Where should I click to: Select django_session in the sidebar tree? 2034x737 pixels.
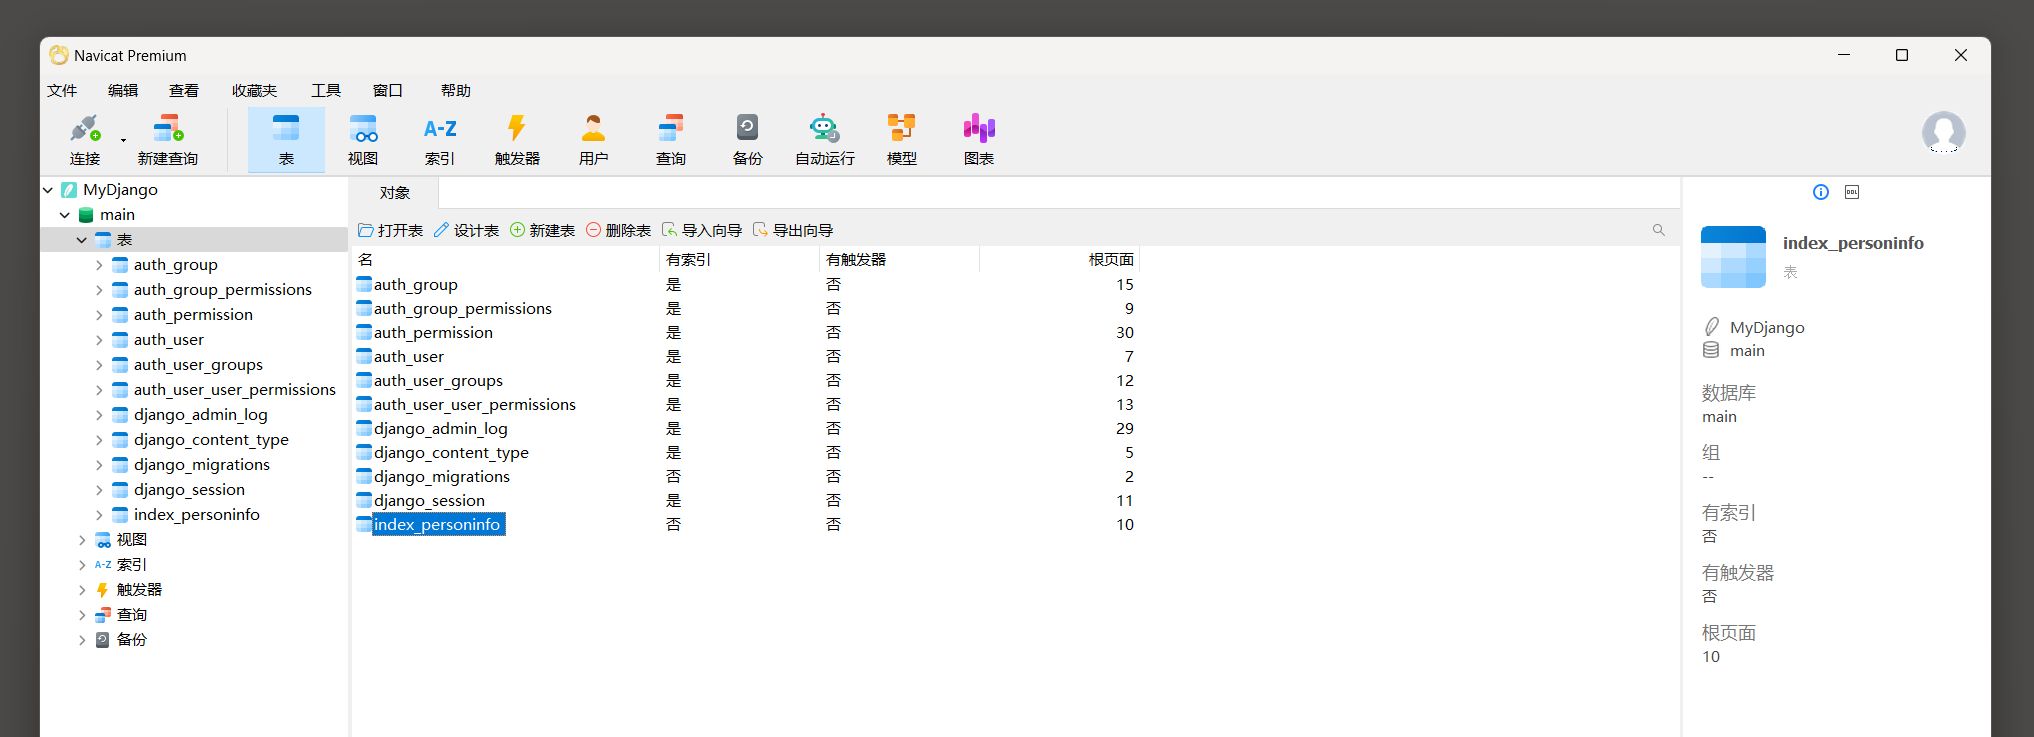coord(189,490)
